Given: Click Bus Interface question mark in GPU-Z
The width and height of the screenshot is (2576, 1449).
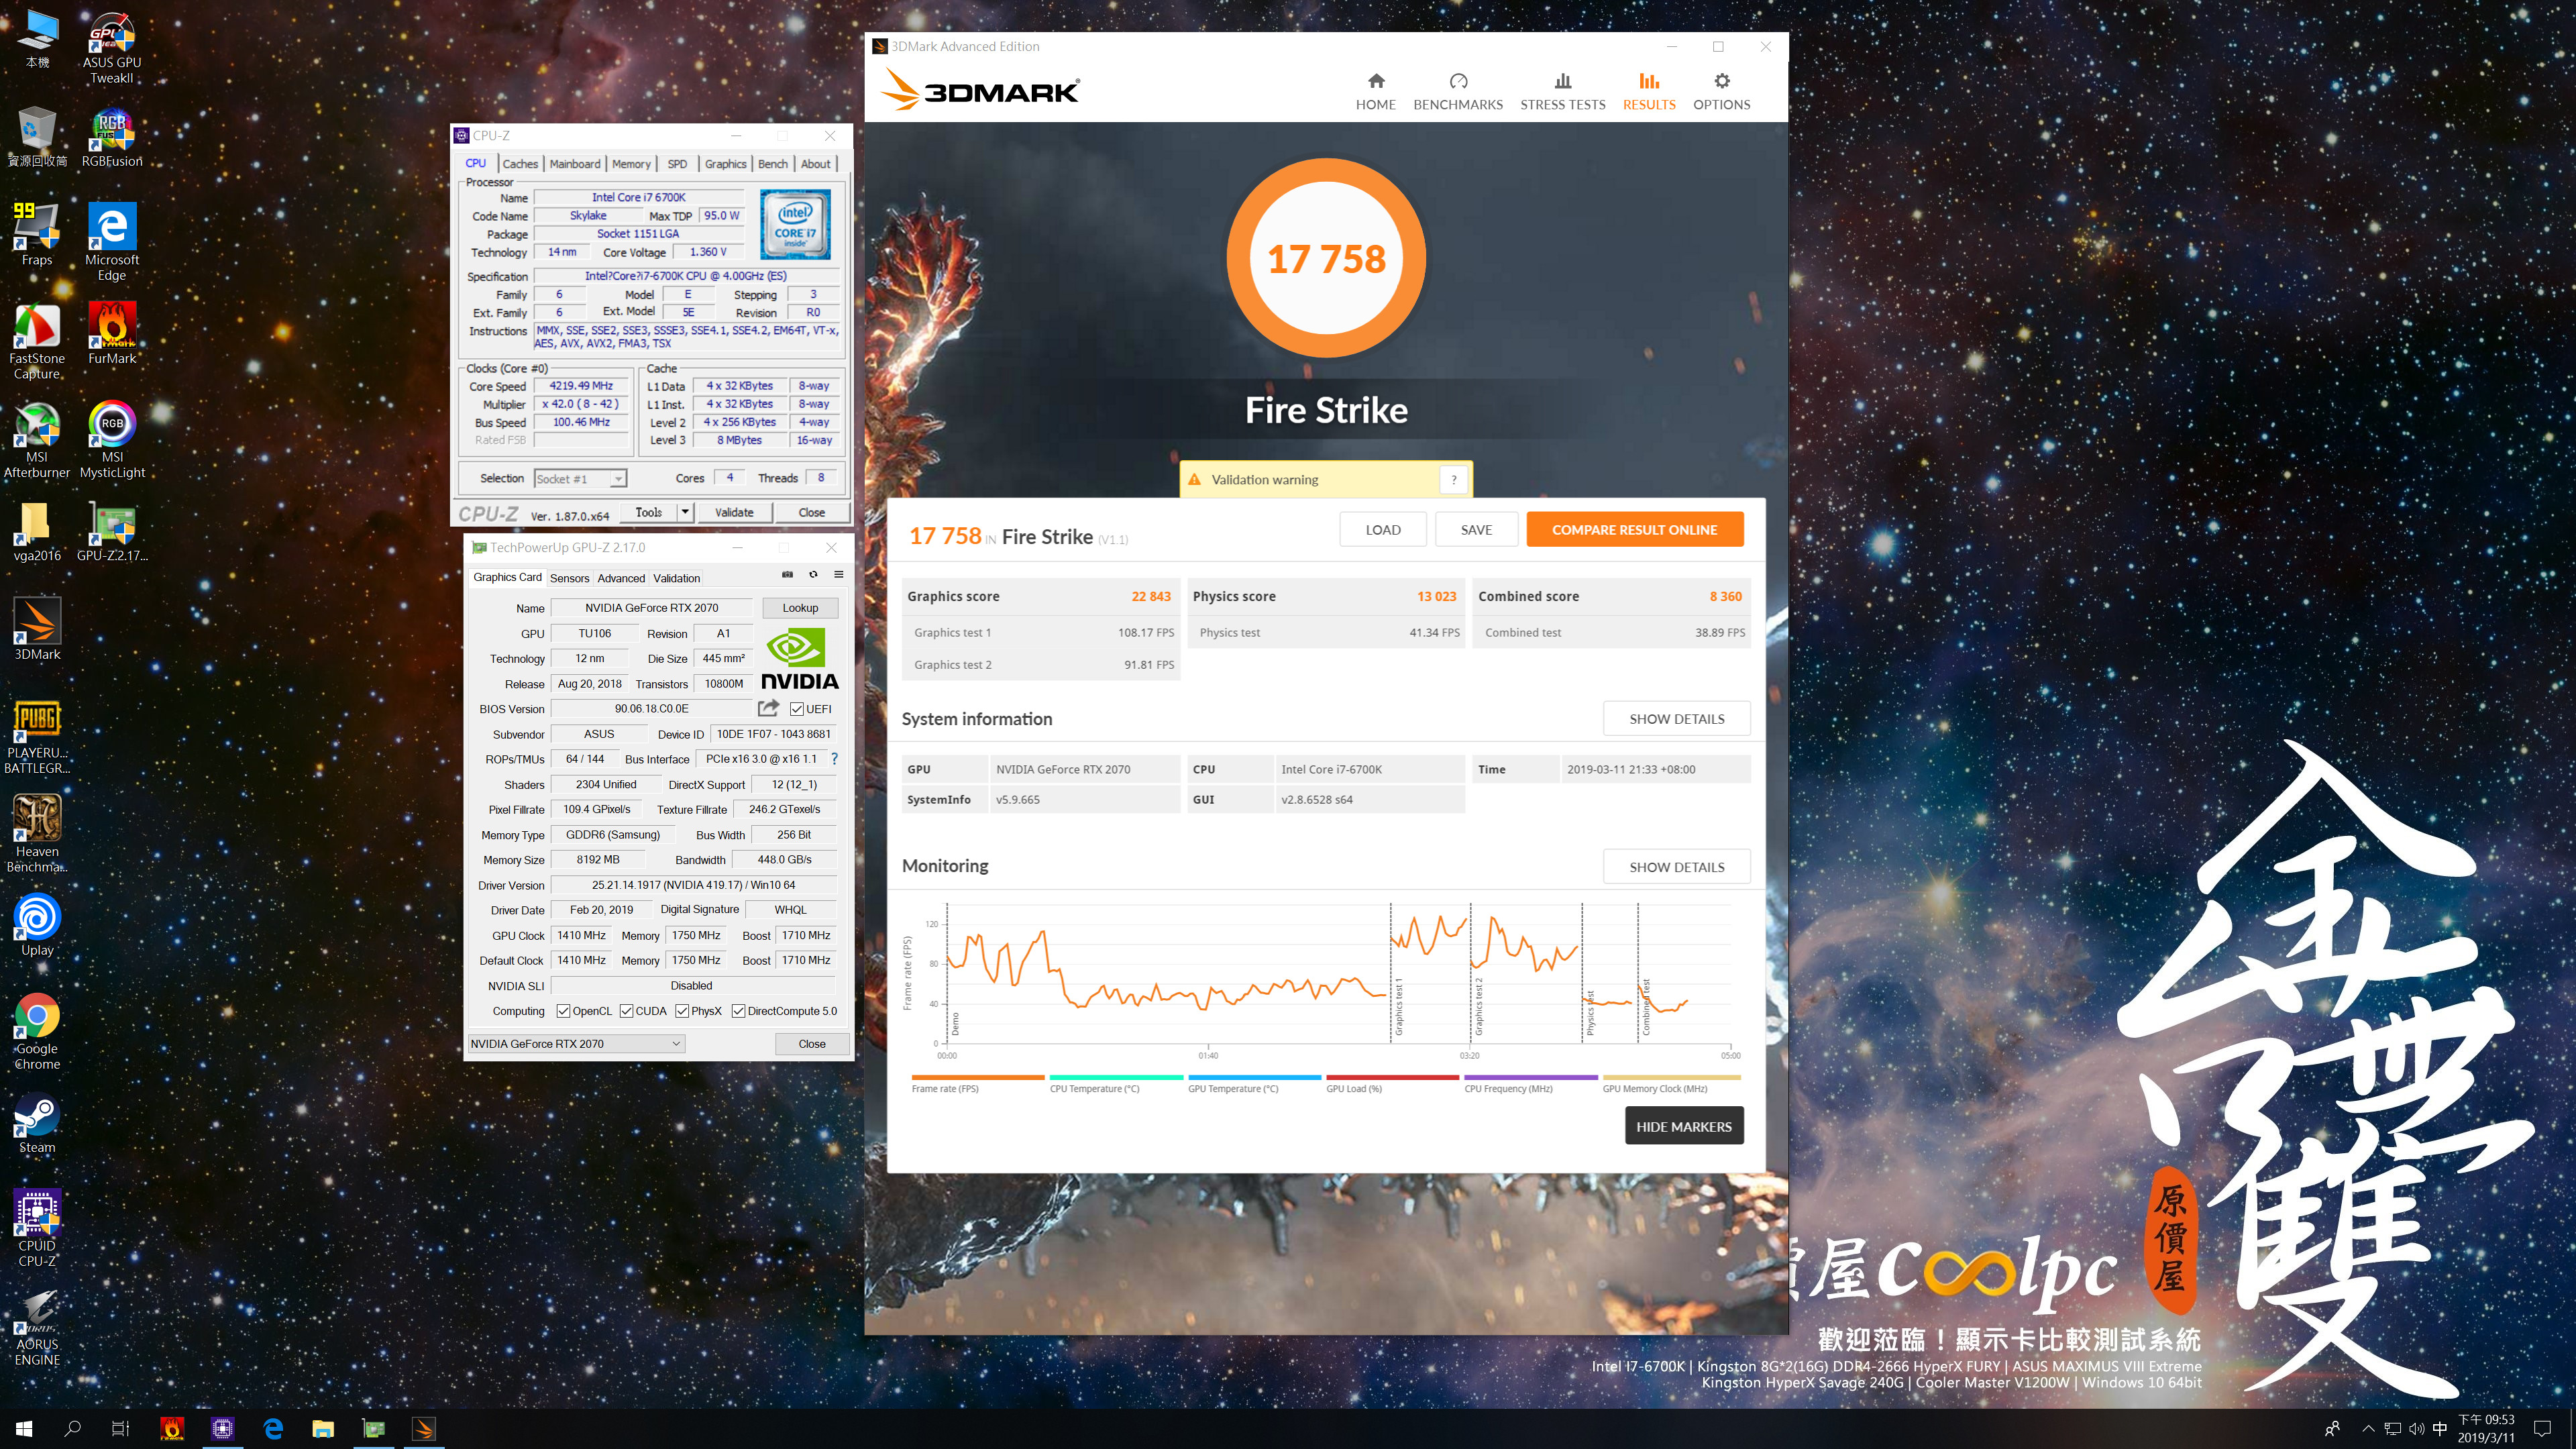Looking at the screenshot, I should pyautogui.click(x=833, y=759).
